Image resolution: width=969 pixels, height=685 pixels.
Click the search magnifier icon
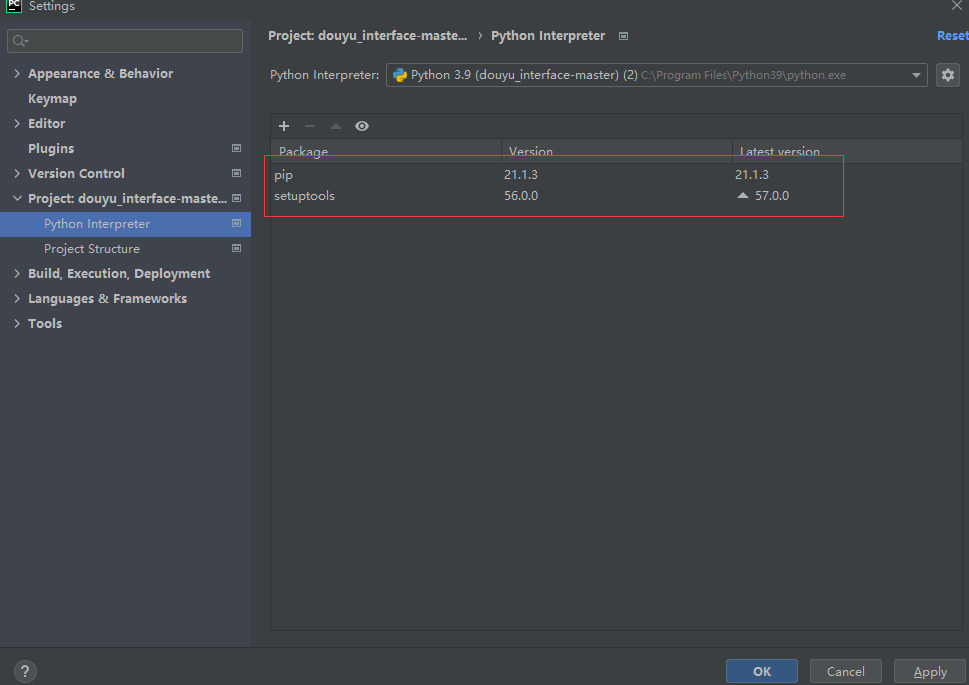click(x=20, y=41)
